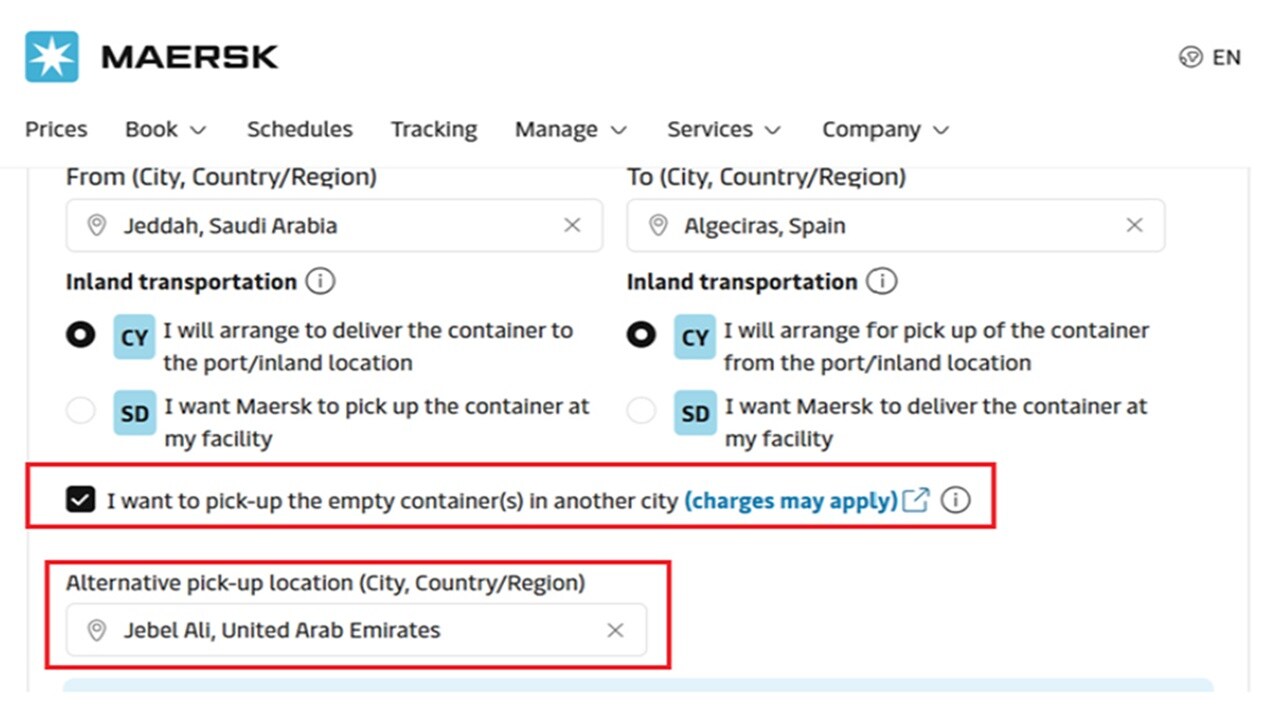
Task: Clear the Jeddah, Saudi Arabia origin field
Action: point(572,225)
